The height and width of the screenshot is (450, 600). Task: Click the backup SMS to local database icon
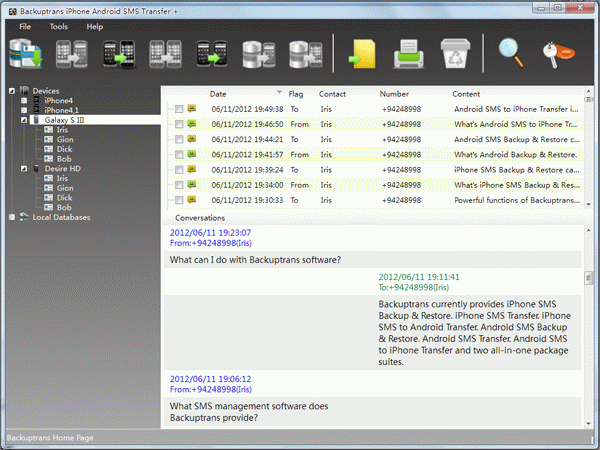(x=25, y=54)
